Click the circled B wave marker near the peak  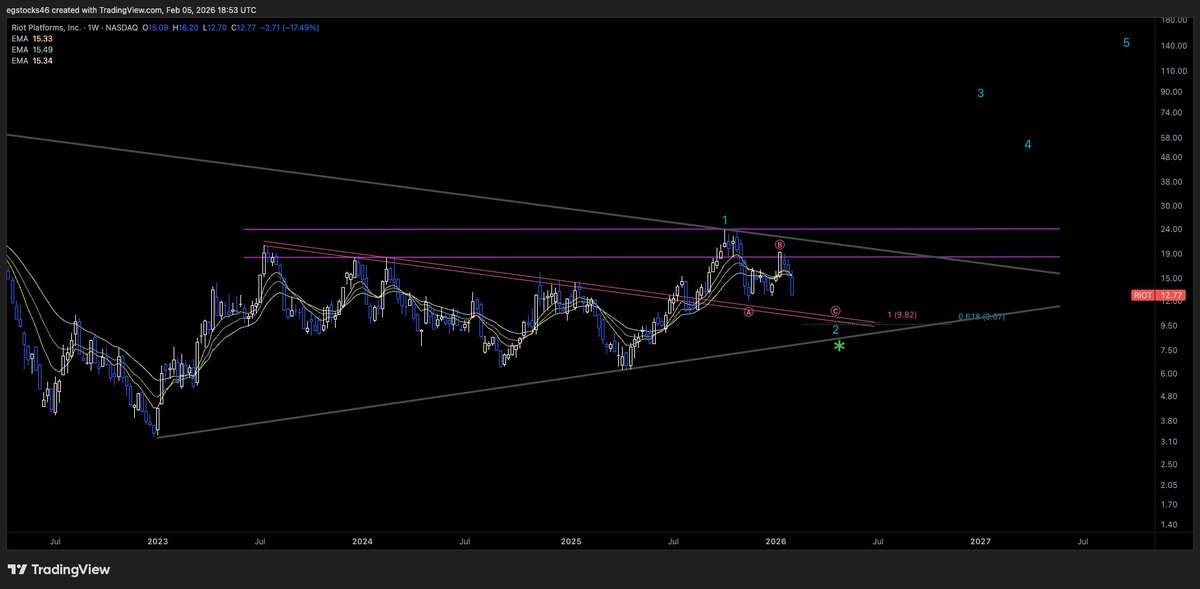tap(778, 244)
